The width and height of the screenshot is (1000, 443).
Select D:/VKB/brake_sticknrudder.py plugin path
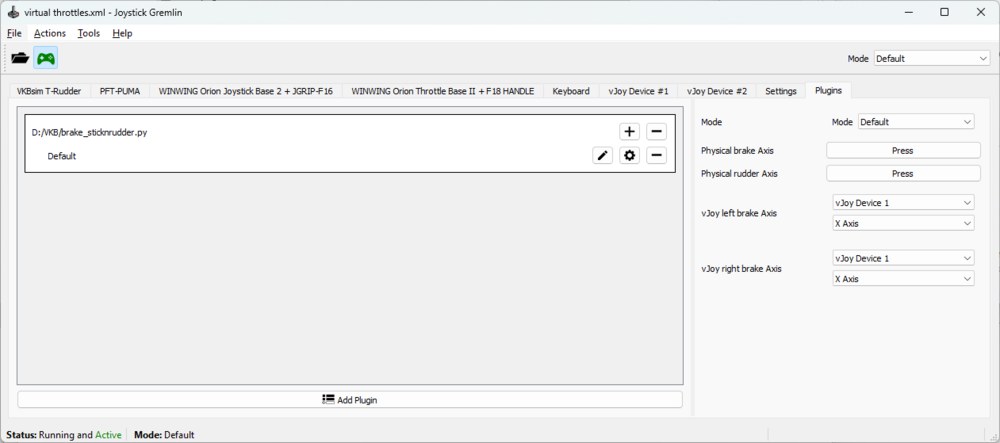[x=90, y=133]
